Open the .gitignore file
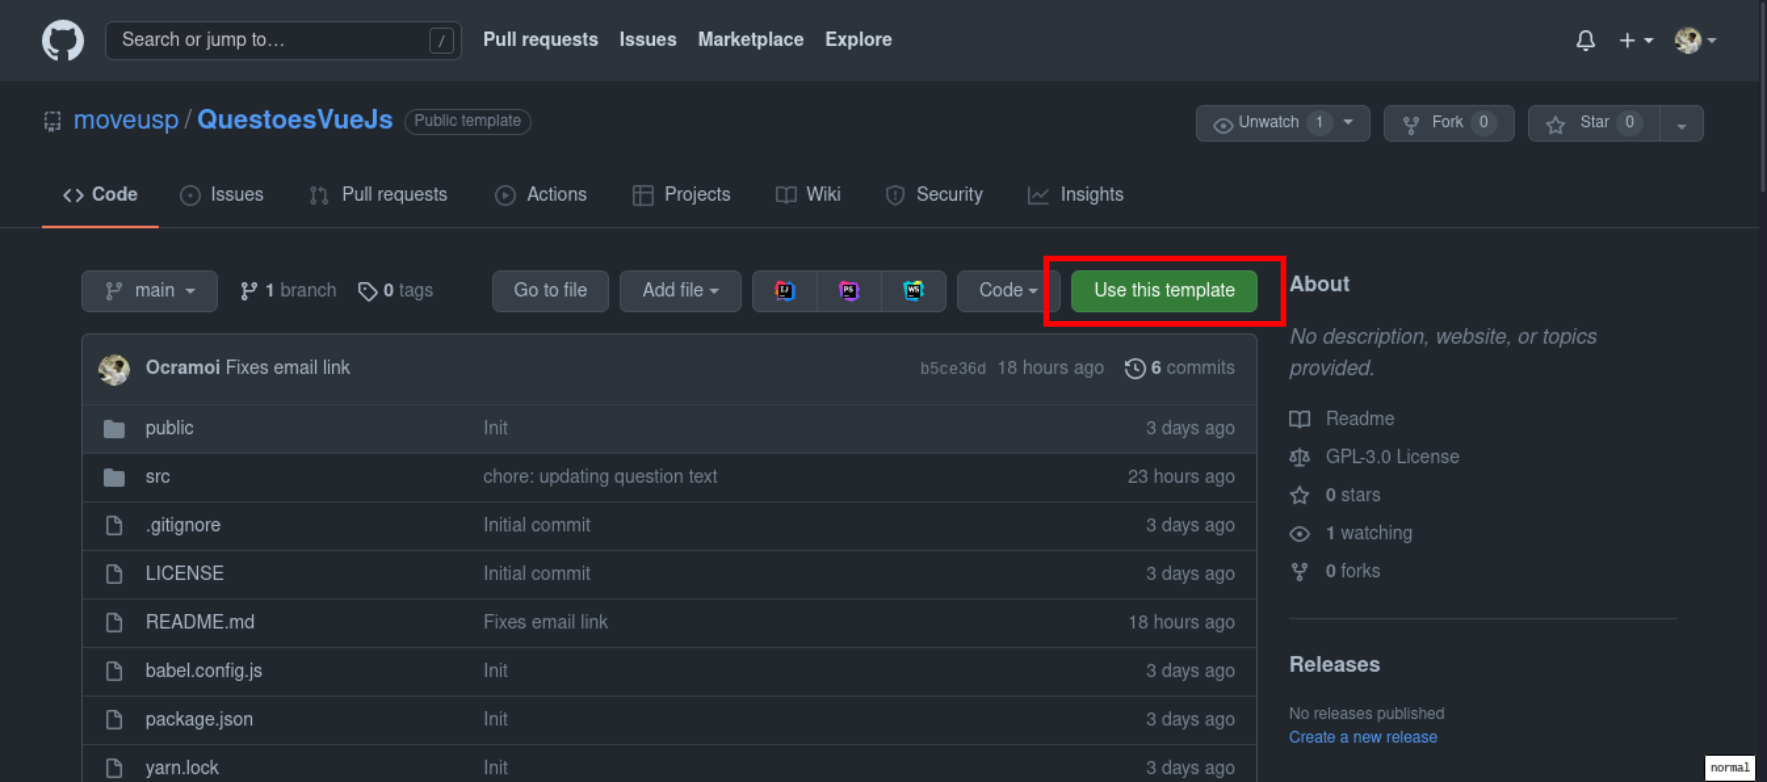Viewport: 1767px width, 782px height. coord(183,525)
